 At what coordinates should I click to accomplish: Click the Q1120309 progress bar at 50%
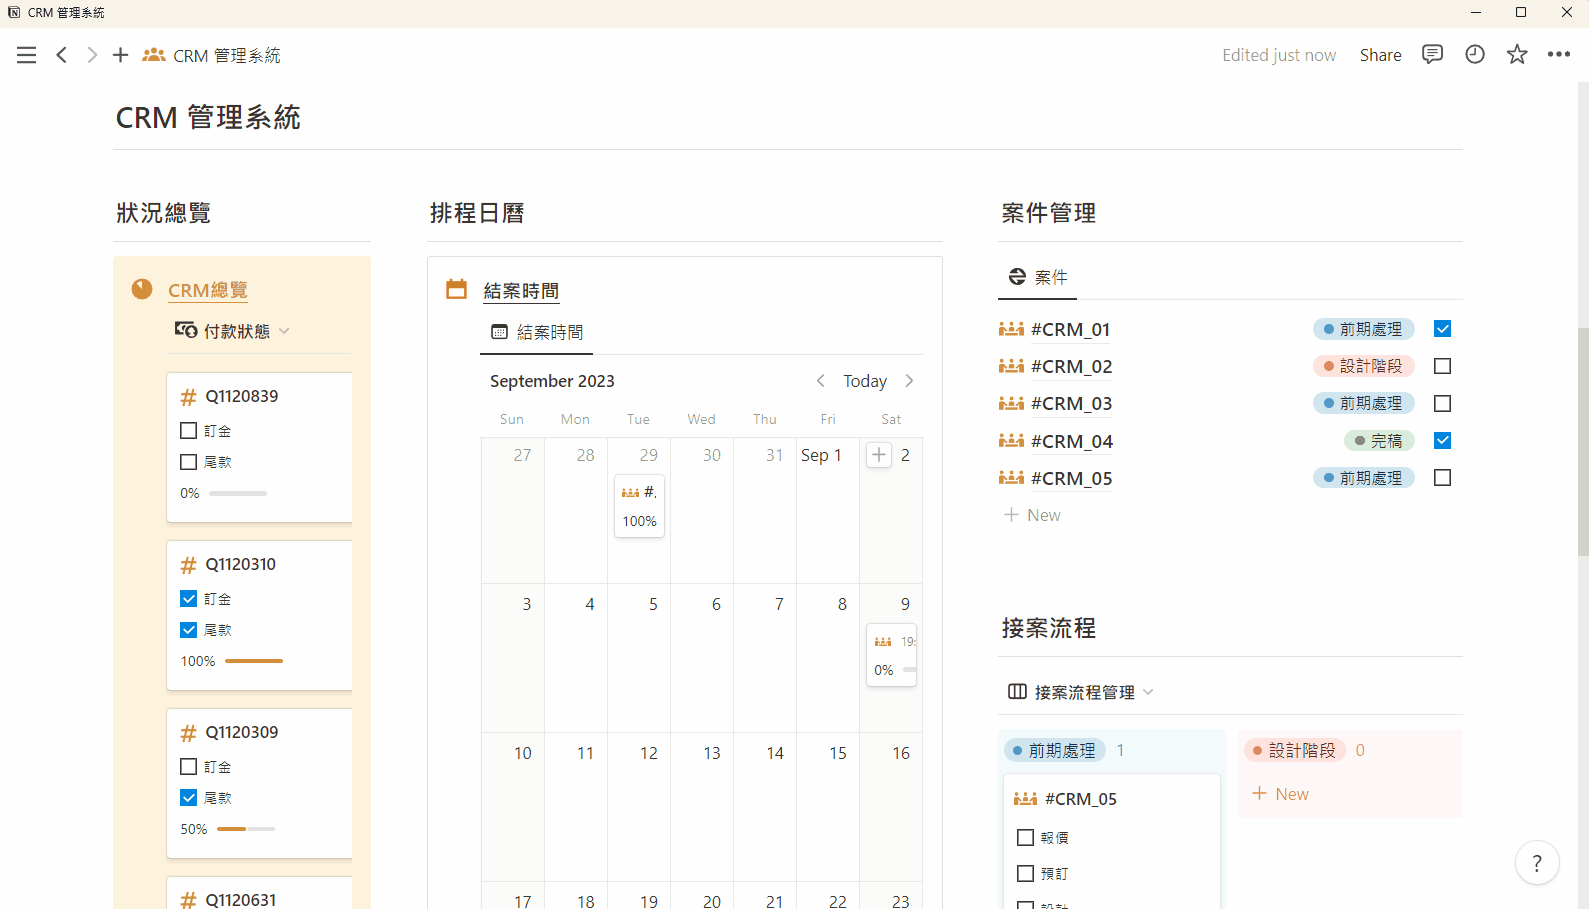click(x=246, y=829)
